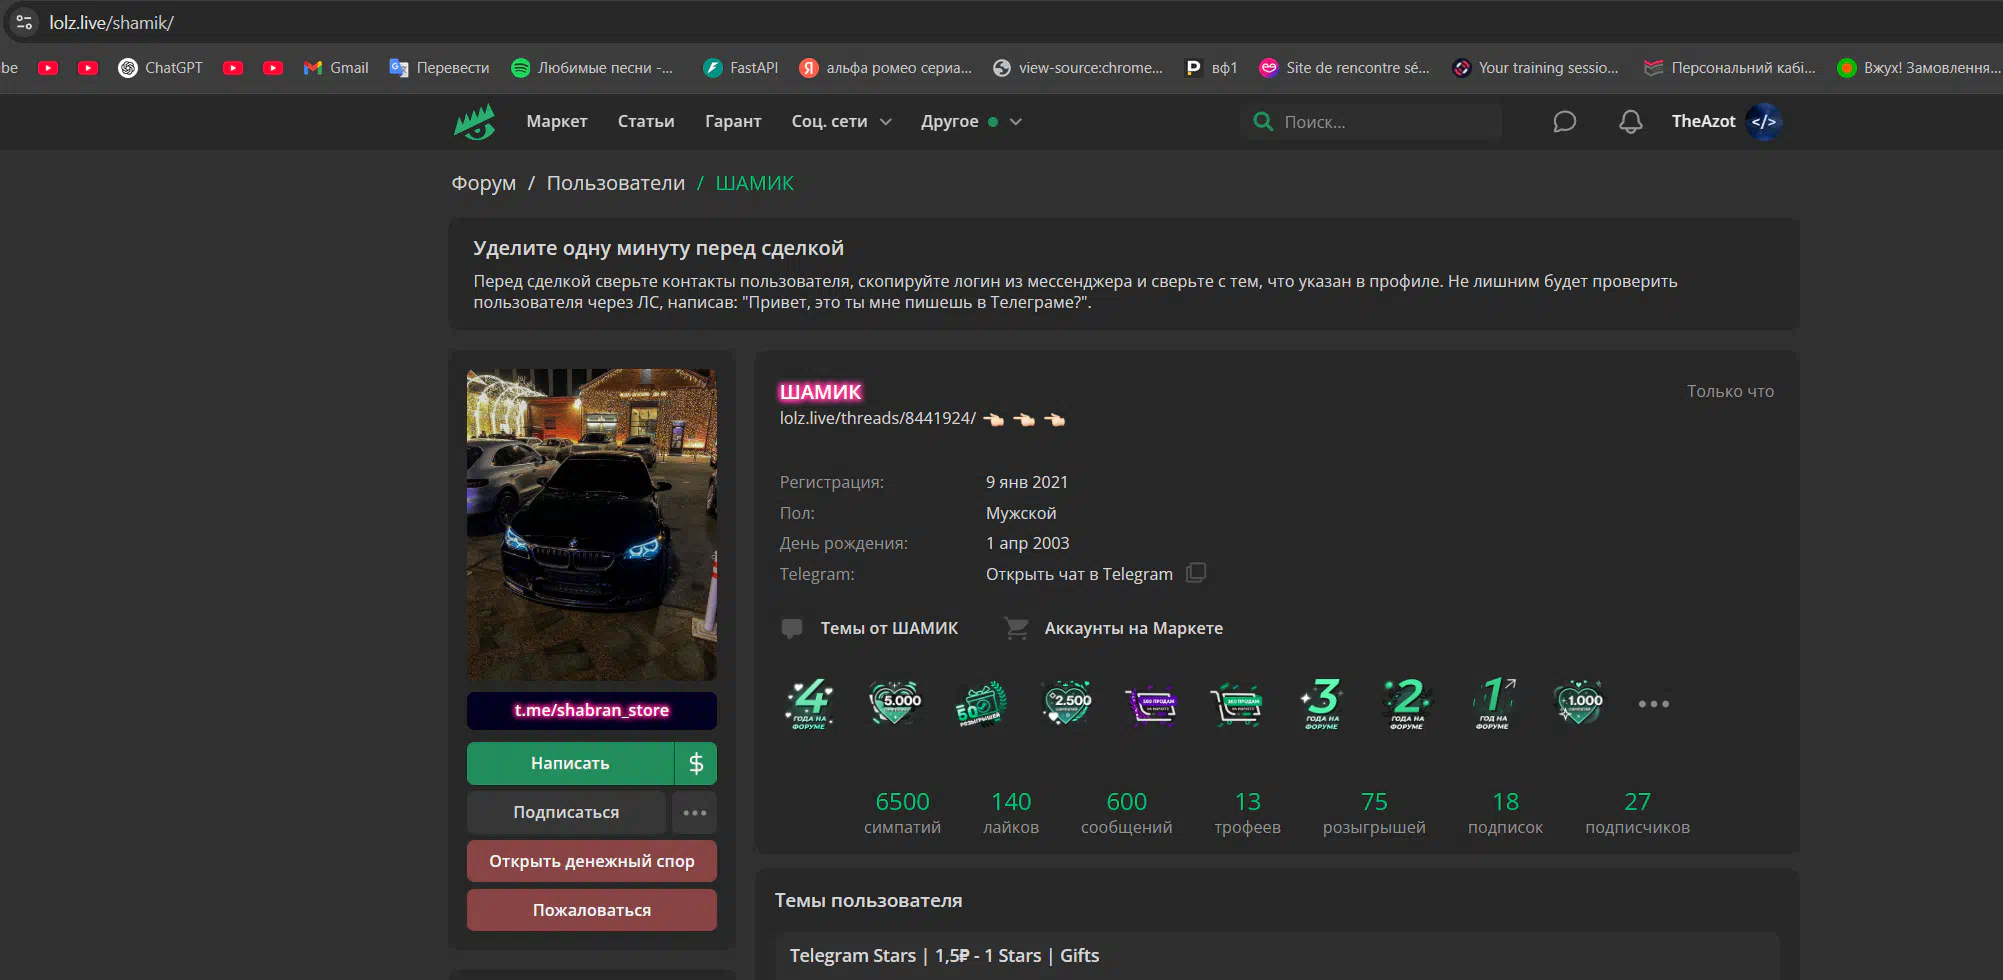Click the 50 giveaways trophy
This screenshot has width=2003, height=980.
[980, 704]
